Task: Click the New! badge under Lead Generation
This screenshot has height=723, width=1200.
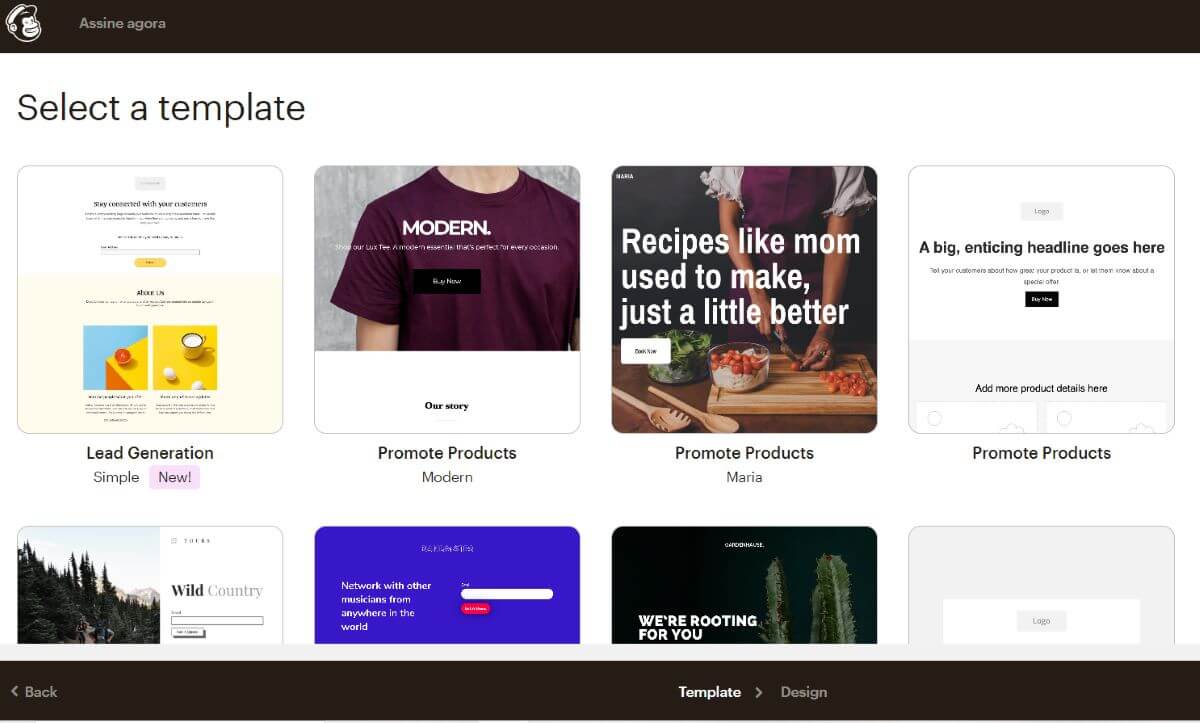Action: (x=175, y=477)
